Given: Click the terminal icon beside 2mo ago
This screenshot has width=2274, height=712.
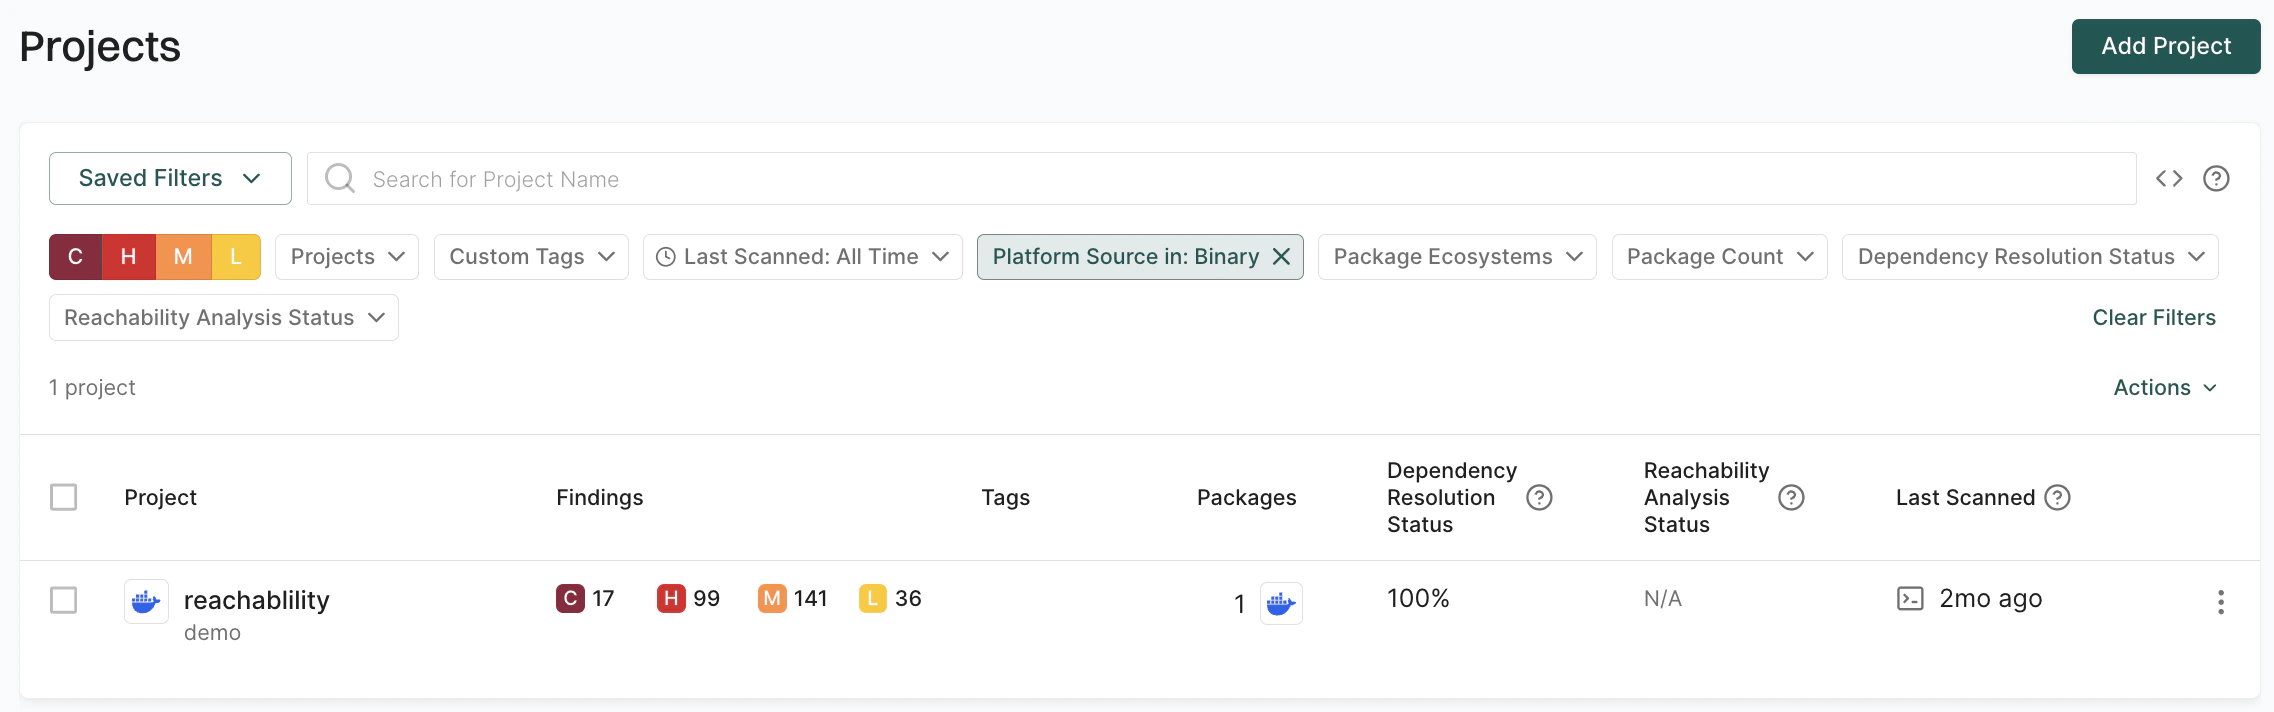Looking at the screenshot, I should coord(1910,598).
